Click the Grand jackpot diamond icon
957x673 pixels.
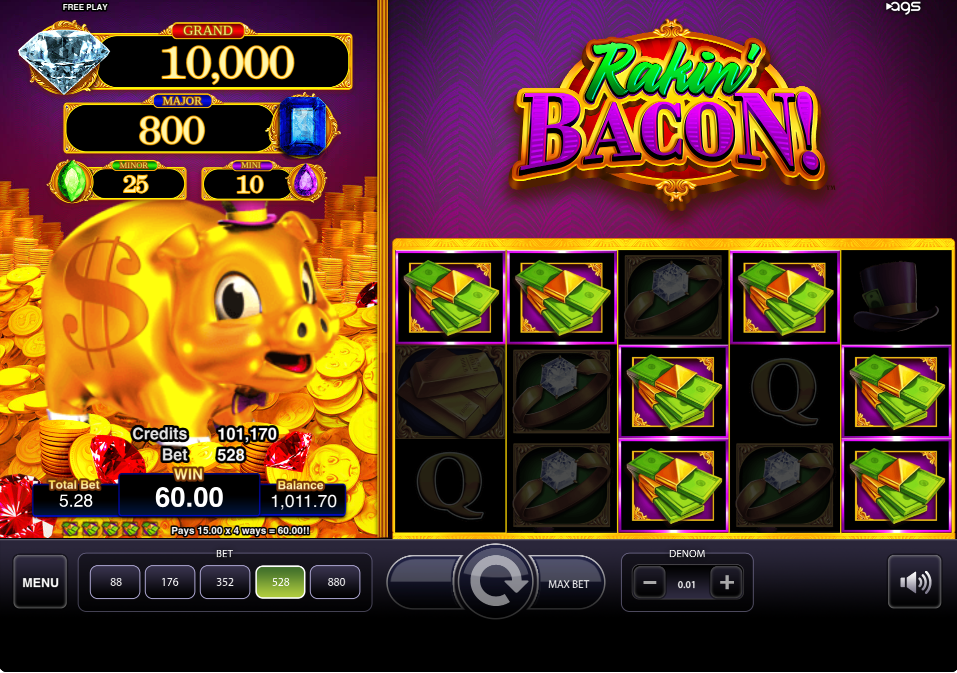63,60
